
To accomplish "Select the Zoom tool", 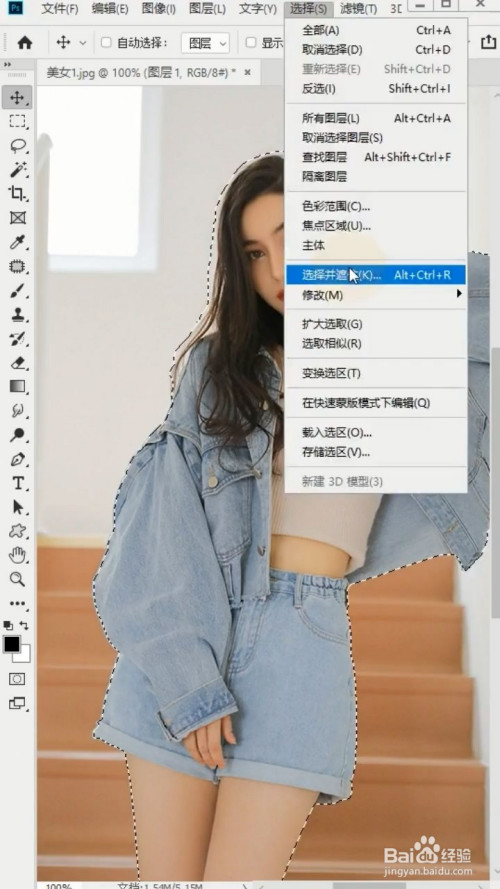I will (x=17, y=579).
